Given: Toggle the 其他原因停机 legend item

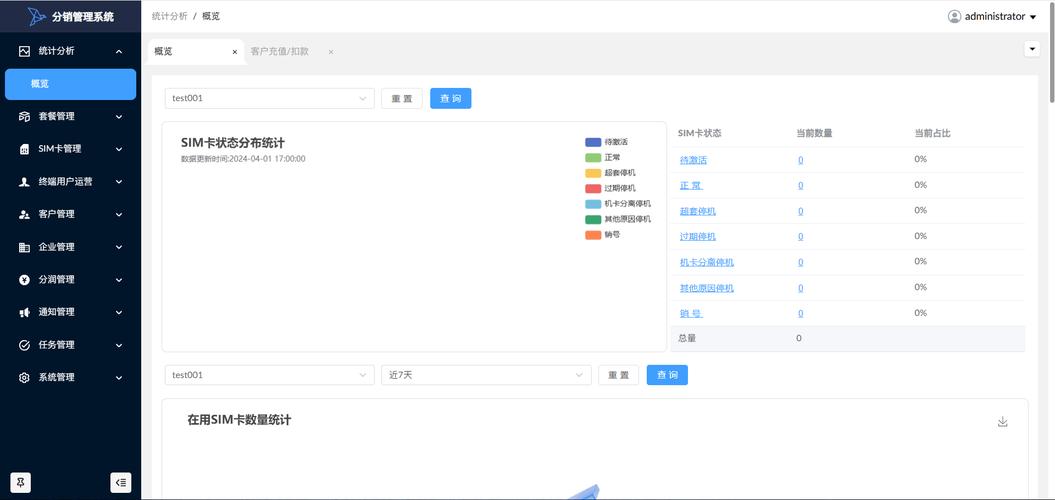Looking at the screenshot, I should 618,219.
